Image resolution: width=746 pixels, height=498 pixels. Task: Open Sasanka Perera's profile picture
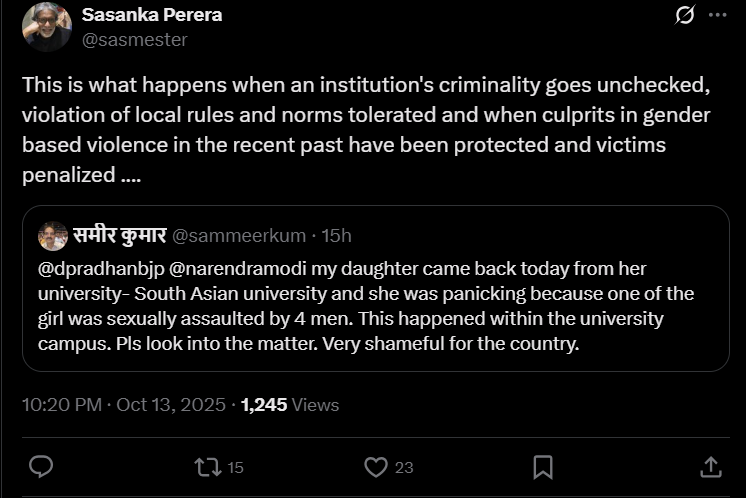[x=46, y=27]
